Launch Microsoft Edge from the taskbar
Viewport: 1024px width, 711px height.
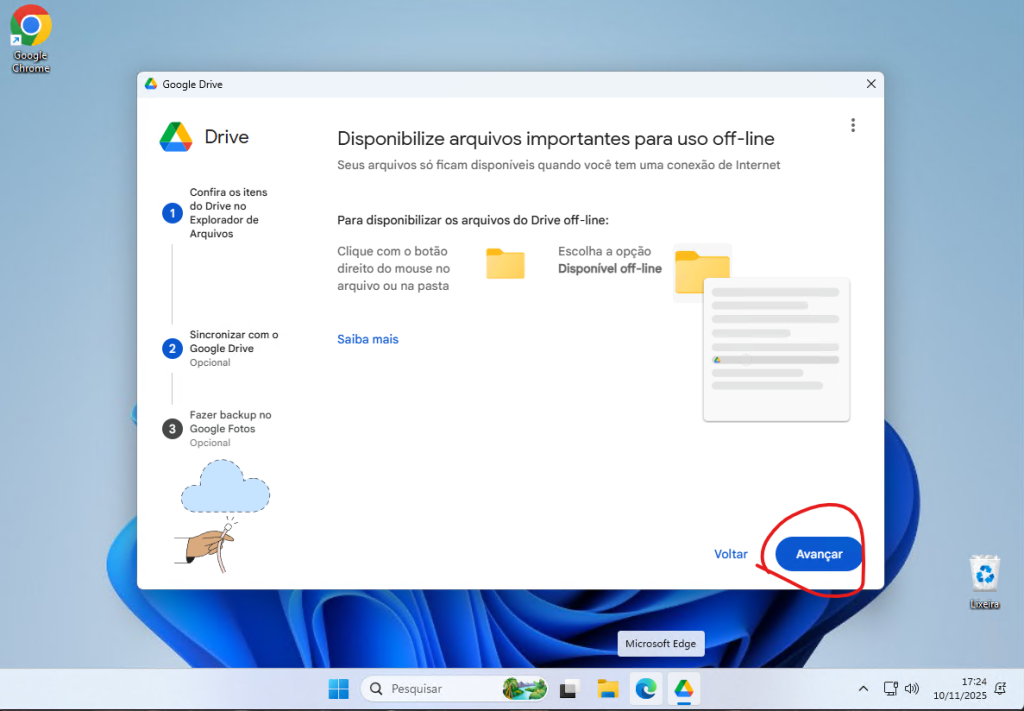pyautogui.click(x=646, y=689)
